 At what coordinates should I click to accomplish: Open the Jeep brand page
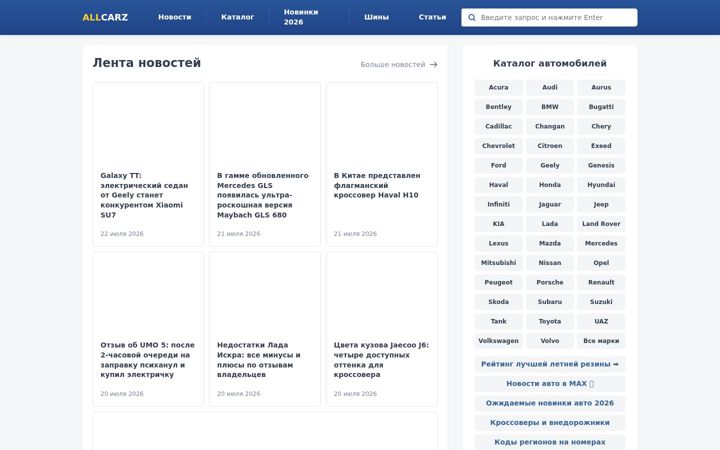tap(601, 204)
